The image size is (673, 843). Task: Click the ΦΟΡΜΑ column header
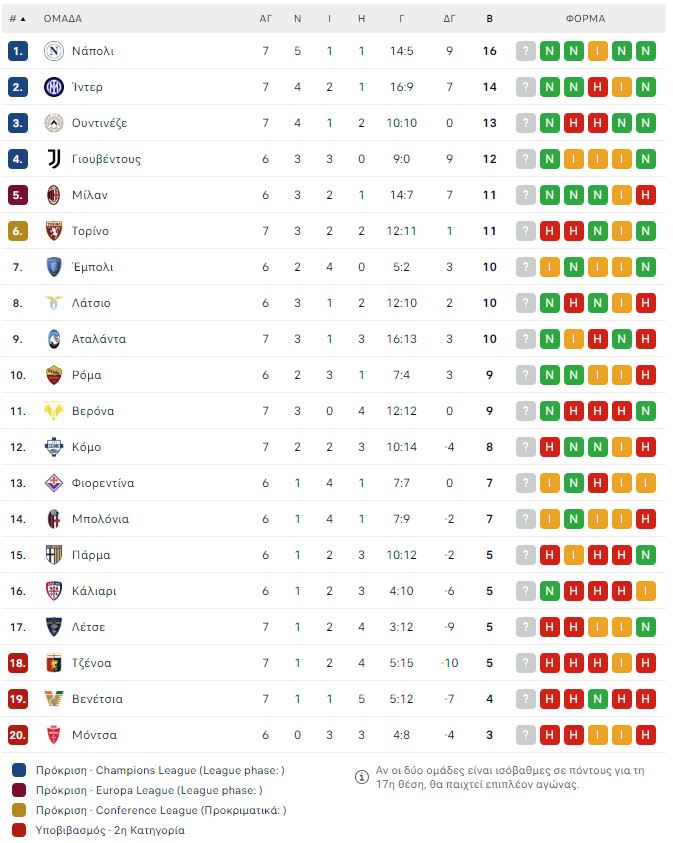tap(584, 18)
